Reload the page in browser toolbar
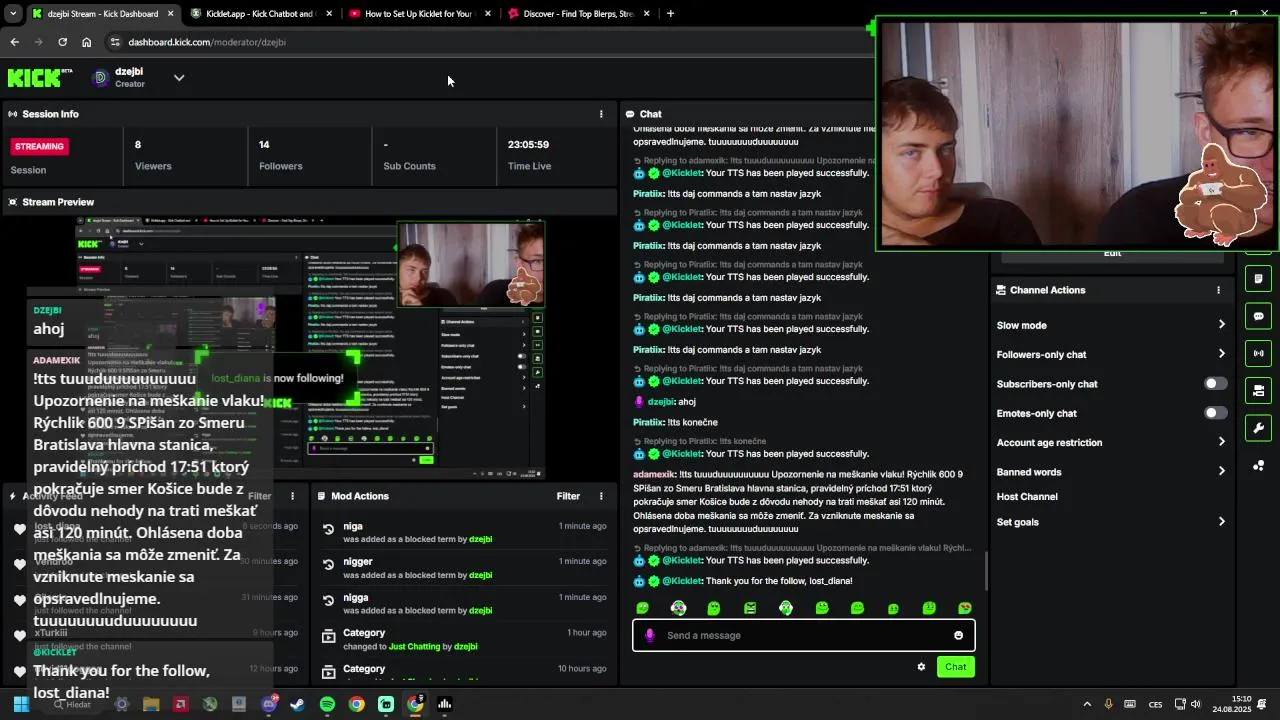 tap(62, 42)
